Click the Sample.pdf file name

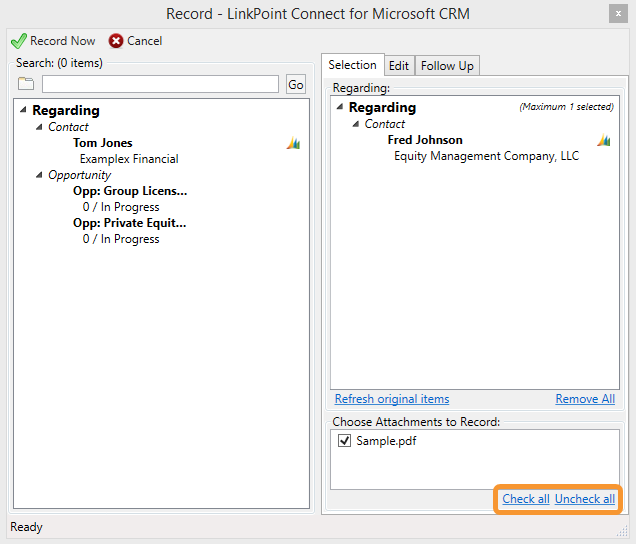[386, 441]
